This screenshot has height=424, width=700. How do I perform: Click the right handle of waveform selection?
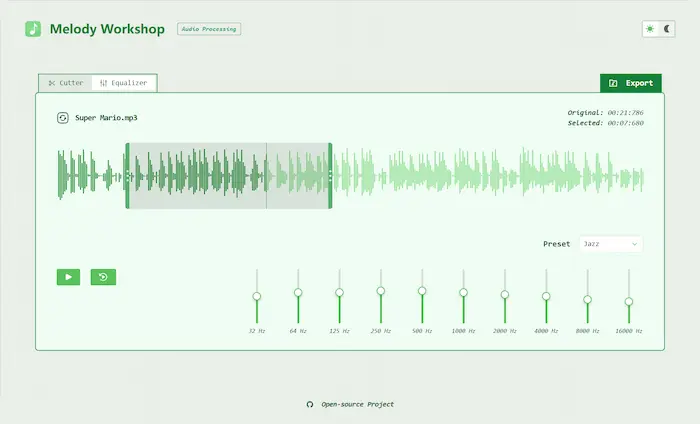[330, 176]
